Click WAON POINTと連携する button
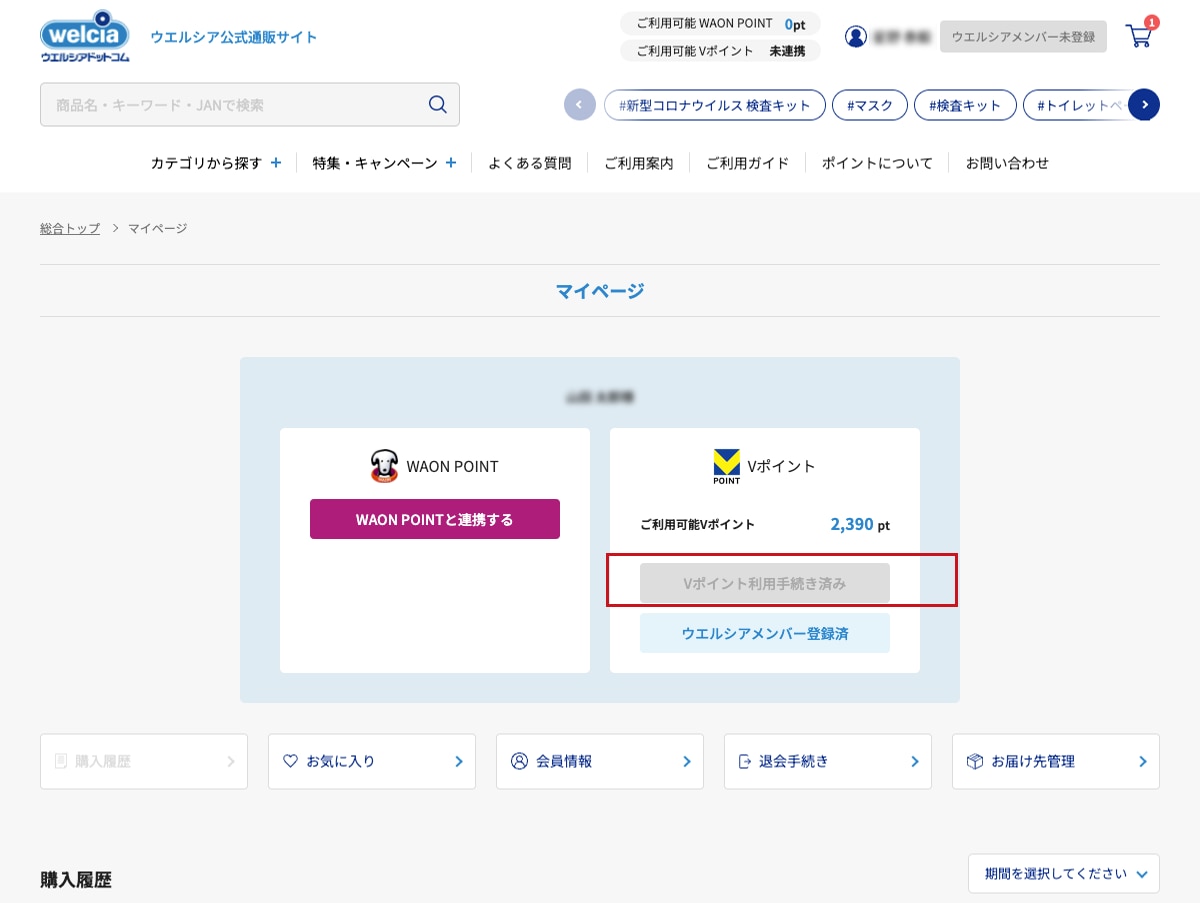This screenshot has height=903, width=1200. pyautogui.click(x=435, y=519)
